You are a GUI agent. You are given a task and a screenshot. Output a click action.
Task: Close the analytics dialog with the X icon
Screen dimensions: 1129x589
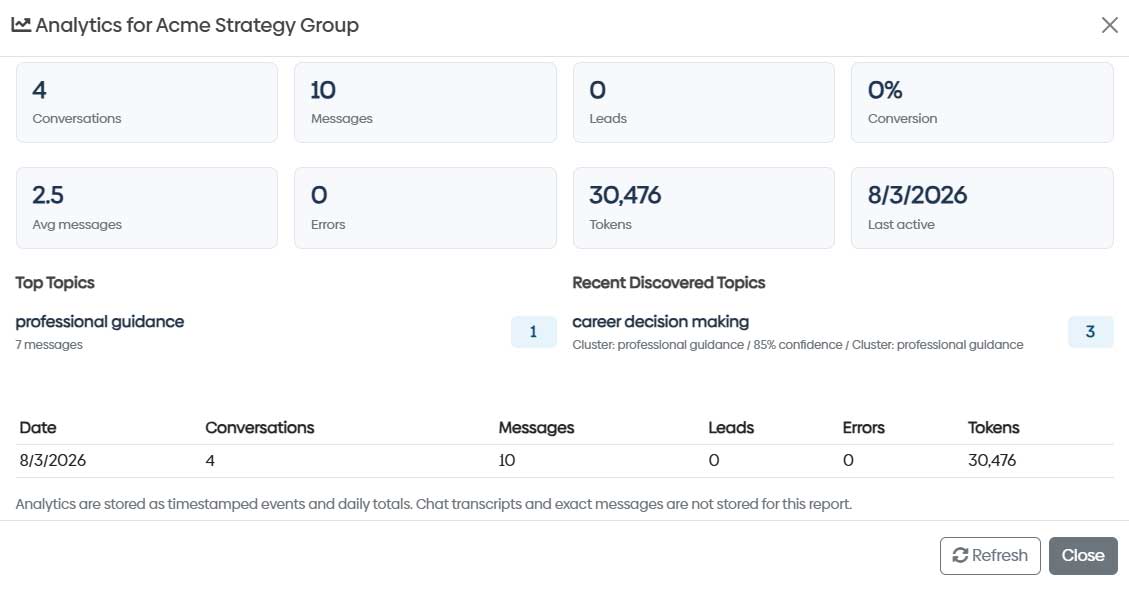coord(1110,25)
